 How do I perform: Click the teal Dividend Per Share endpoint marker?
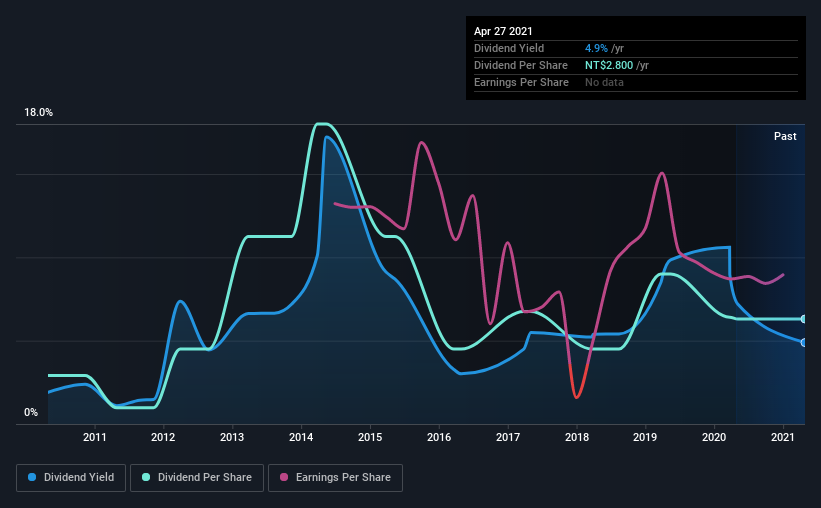tap(803, 319)
